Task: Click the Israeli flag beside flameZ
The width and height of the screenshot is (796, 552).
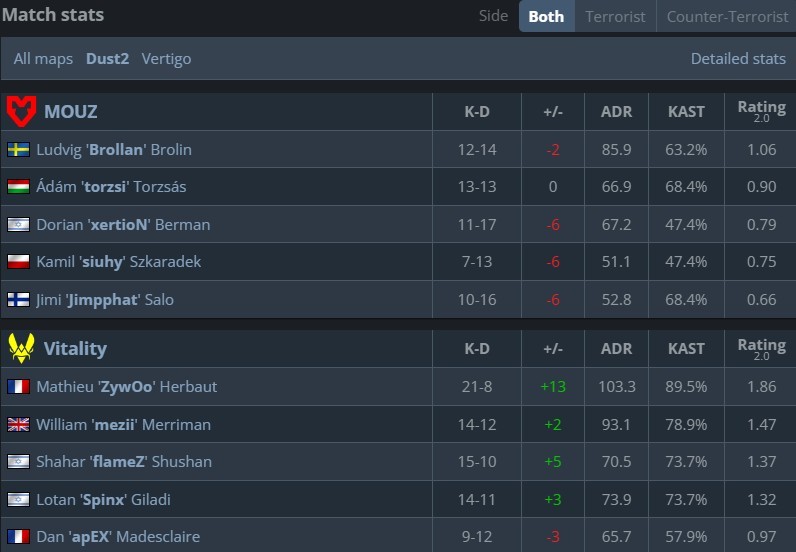Action: (18, 462)
